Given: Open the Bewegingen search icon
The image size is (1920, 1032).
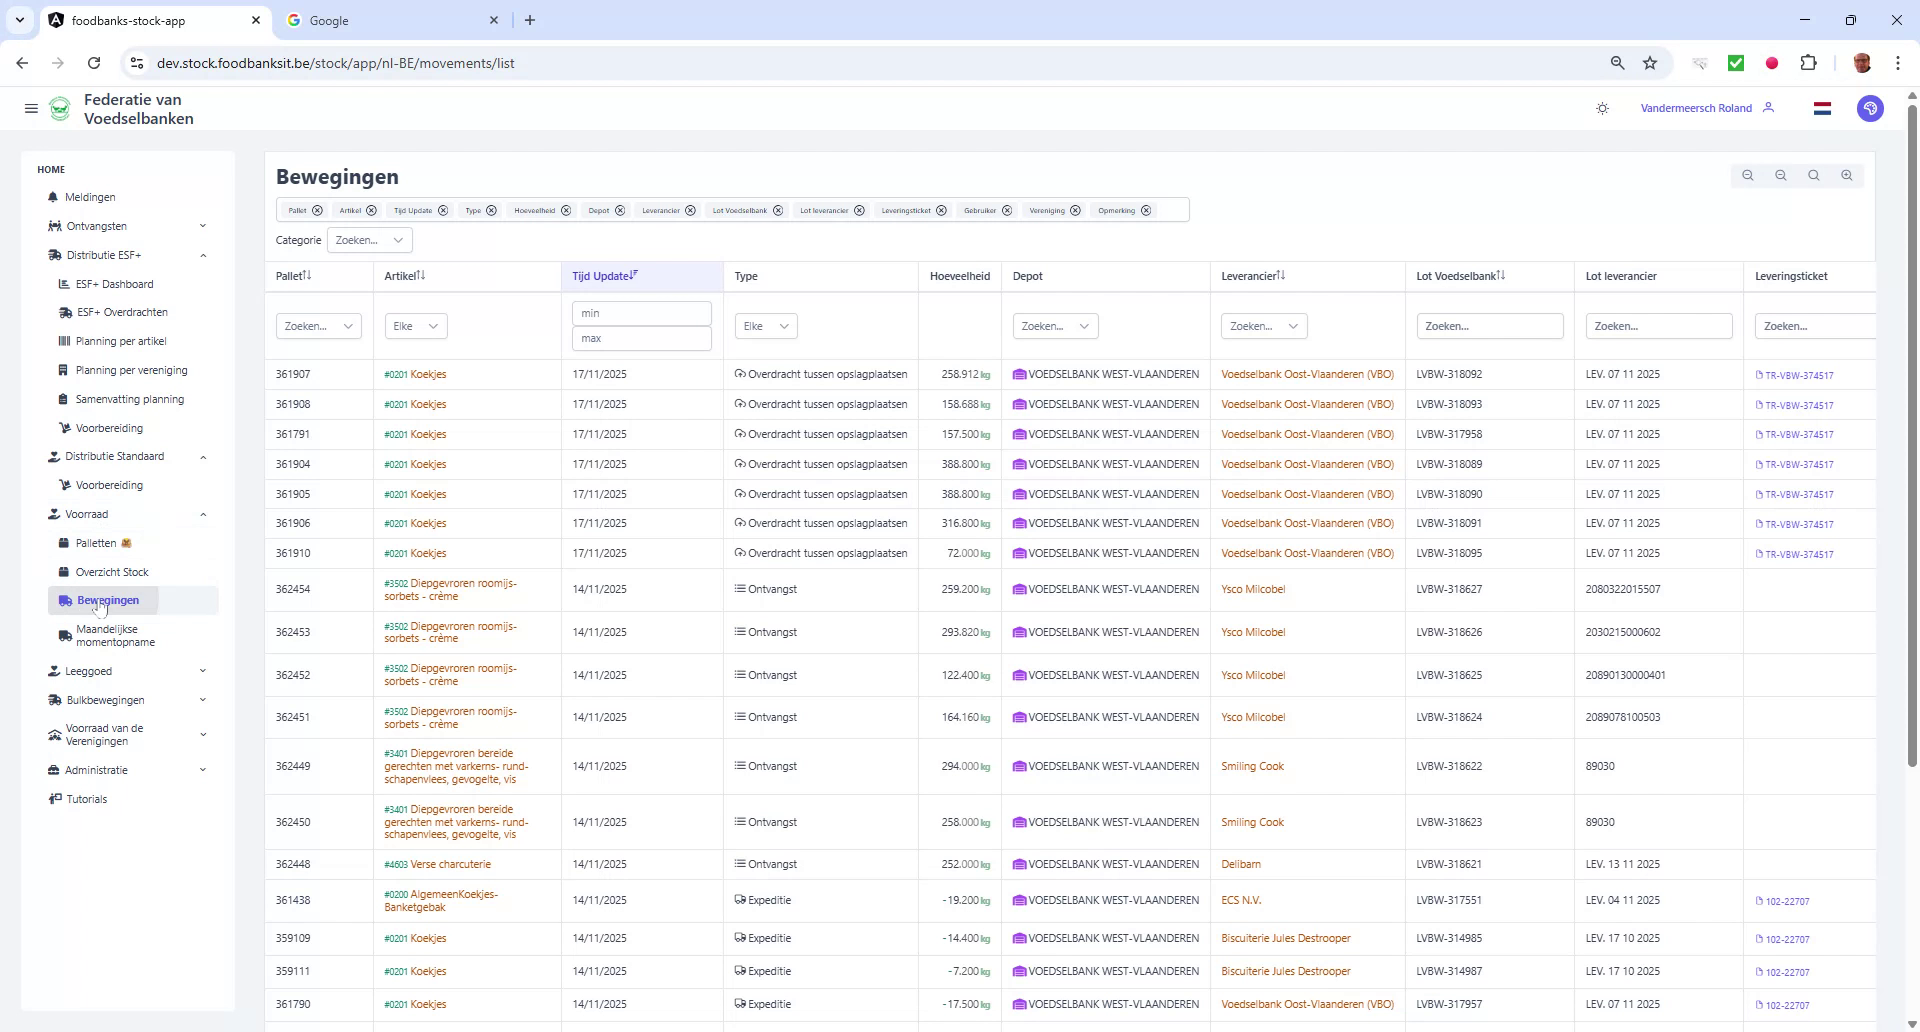Looking at the screenshot, I should tap(1813, 175).
